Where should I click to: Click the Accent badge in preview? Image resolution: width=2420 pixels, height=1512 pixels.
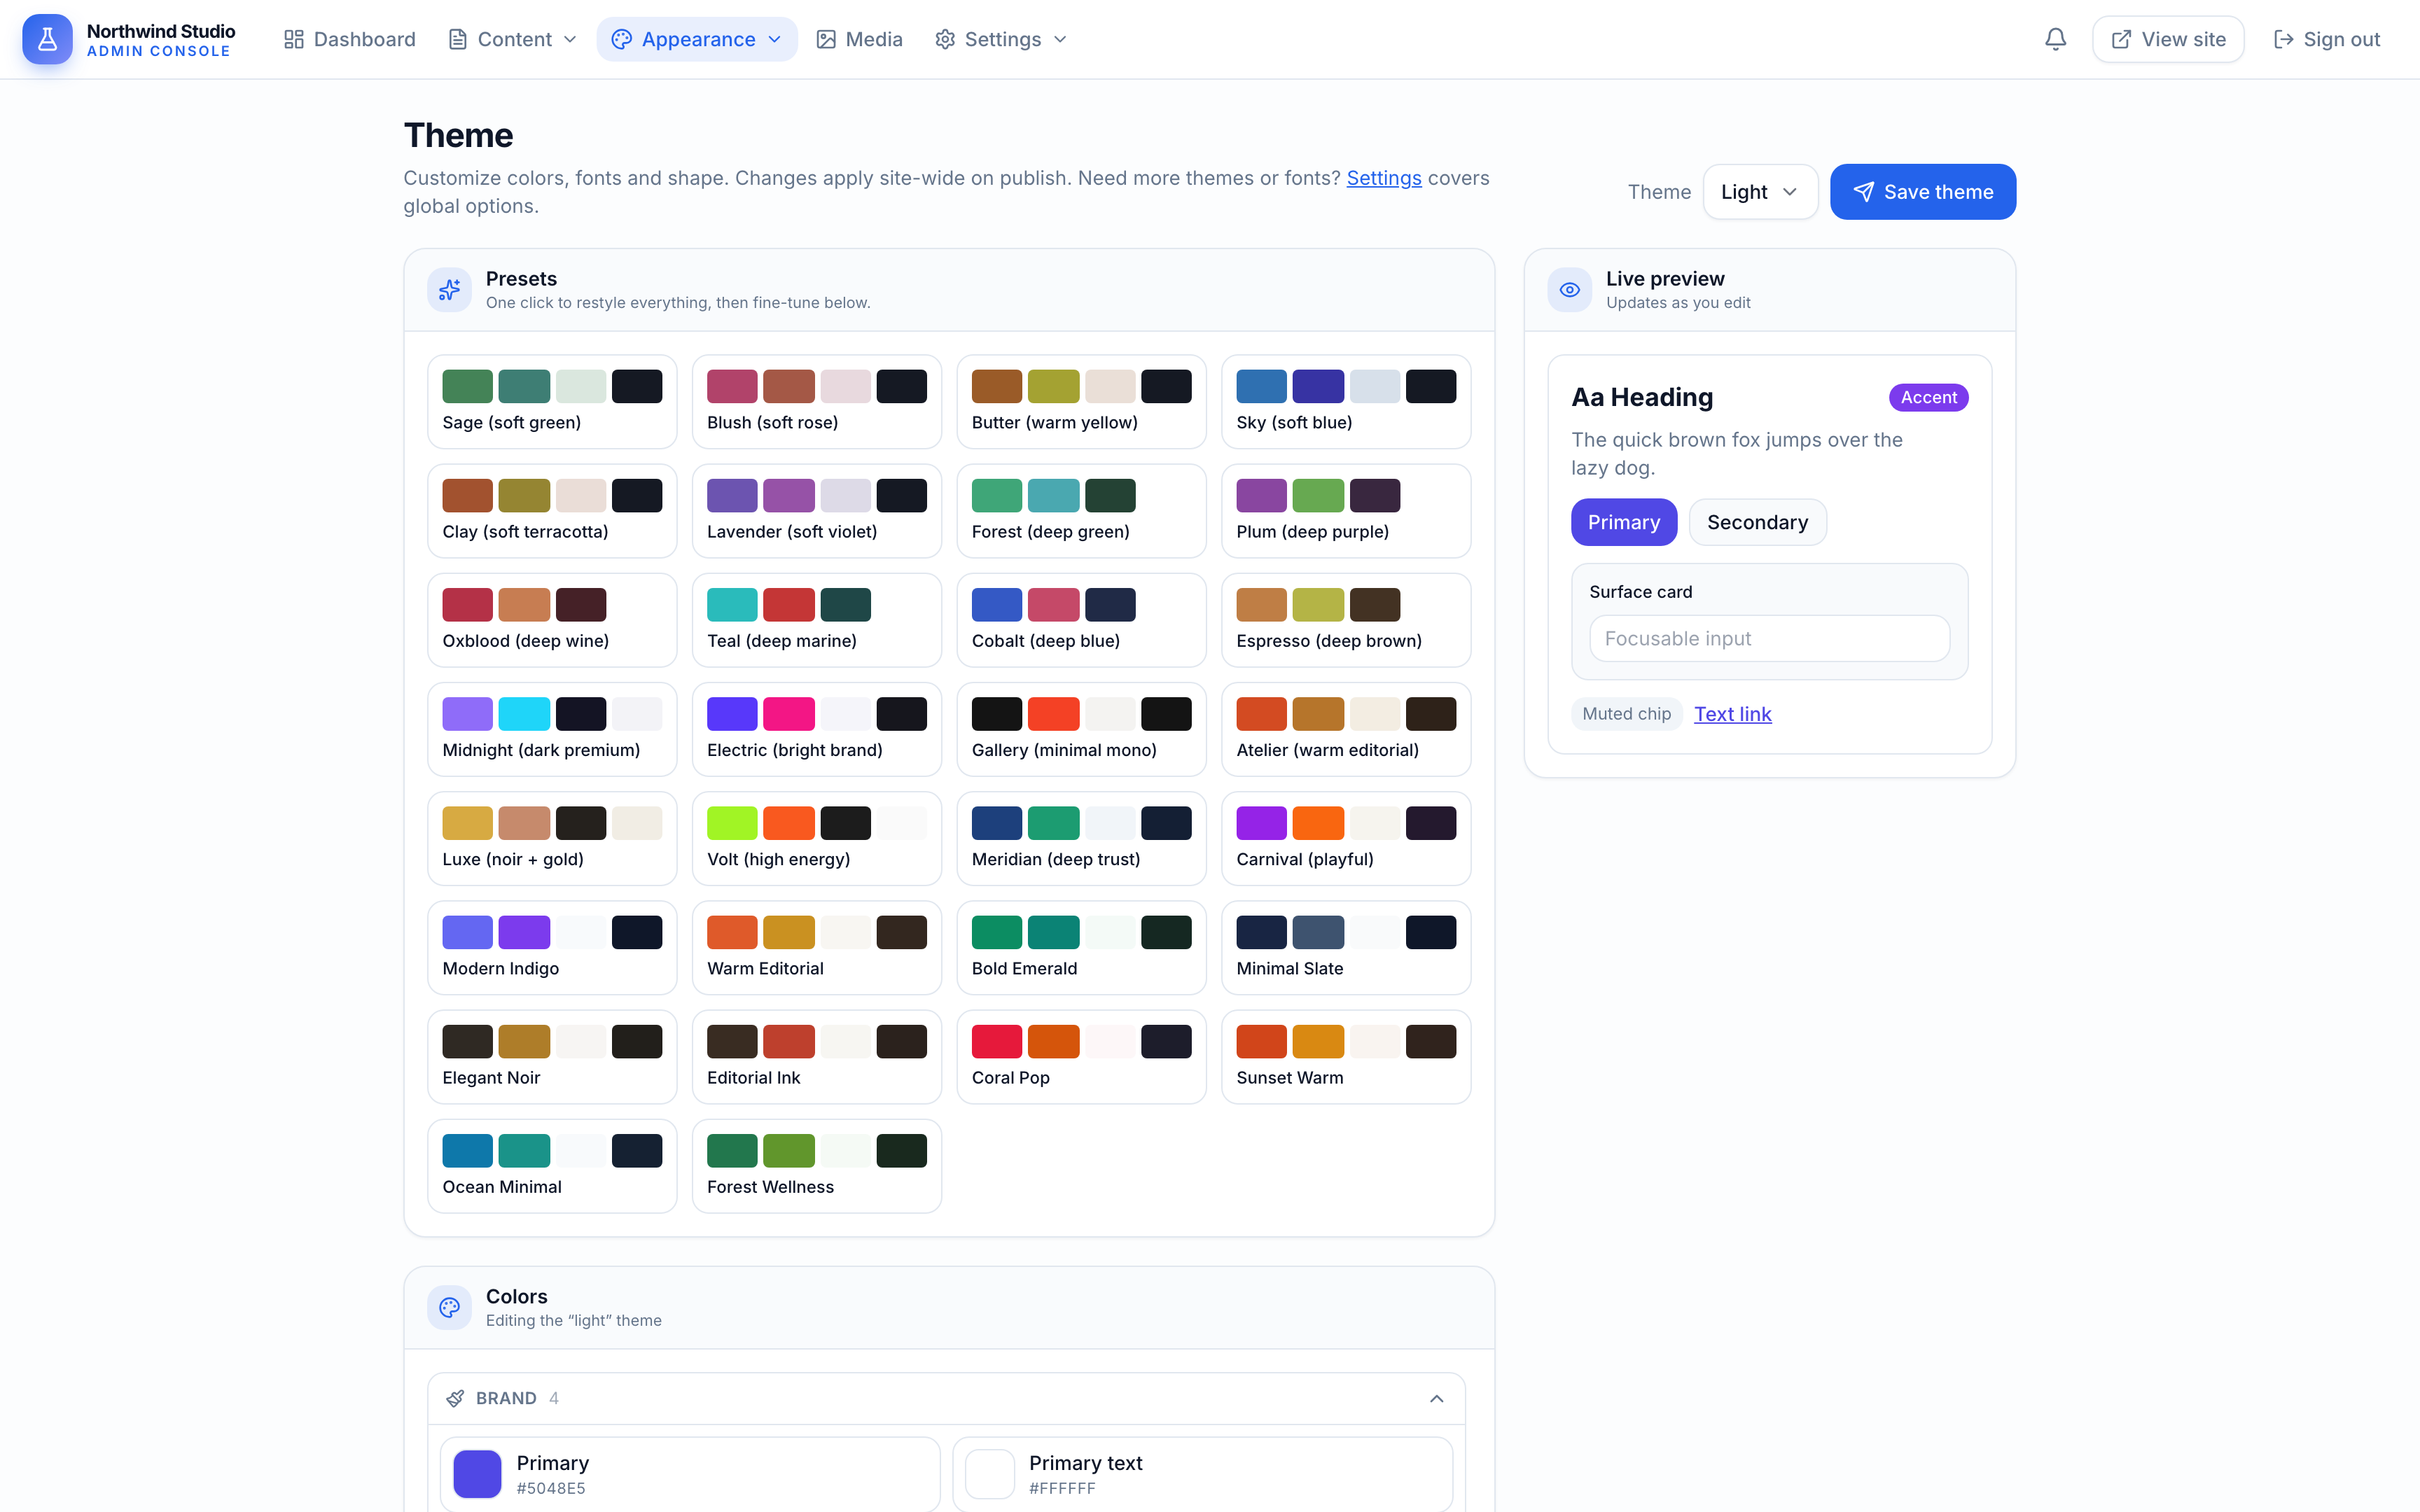pyautogui.click(x=1928, y=398)
